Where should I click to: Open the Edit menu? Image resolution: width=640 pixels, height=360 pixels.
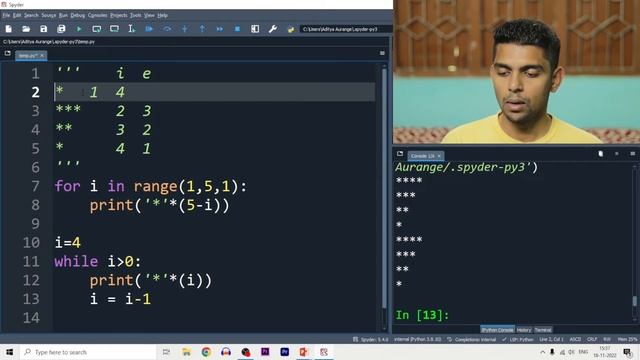pos(17,15)
